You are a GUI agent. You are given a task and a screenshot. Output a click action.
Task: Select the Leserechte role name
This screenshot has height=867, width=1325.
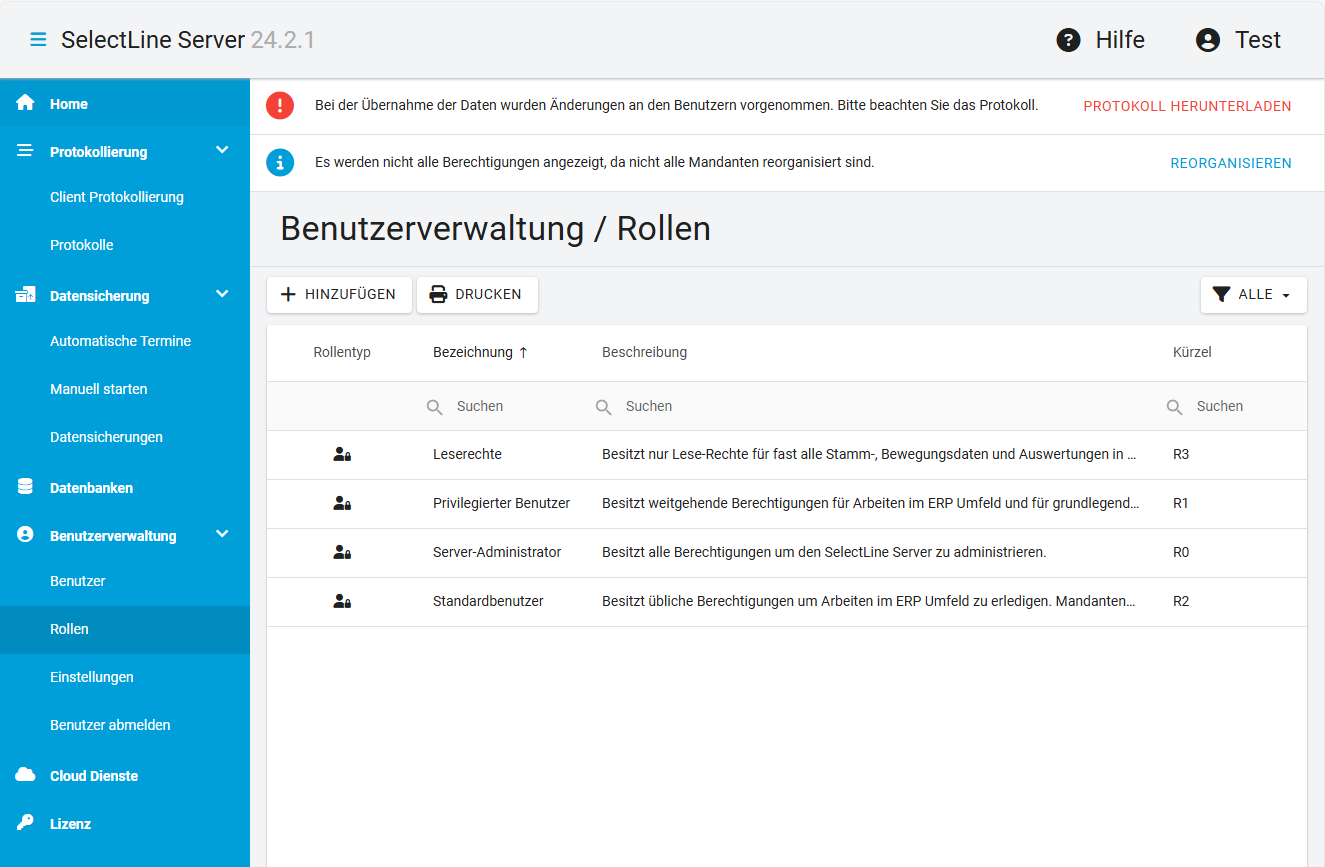467,454
